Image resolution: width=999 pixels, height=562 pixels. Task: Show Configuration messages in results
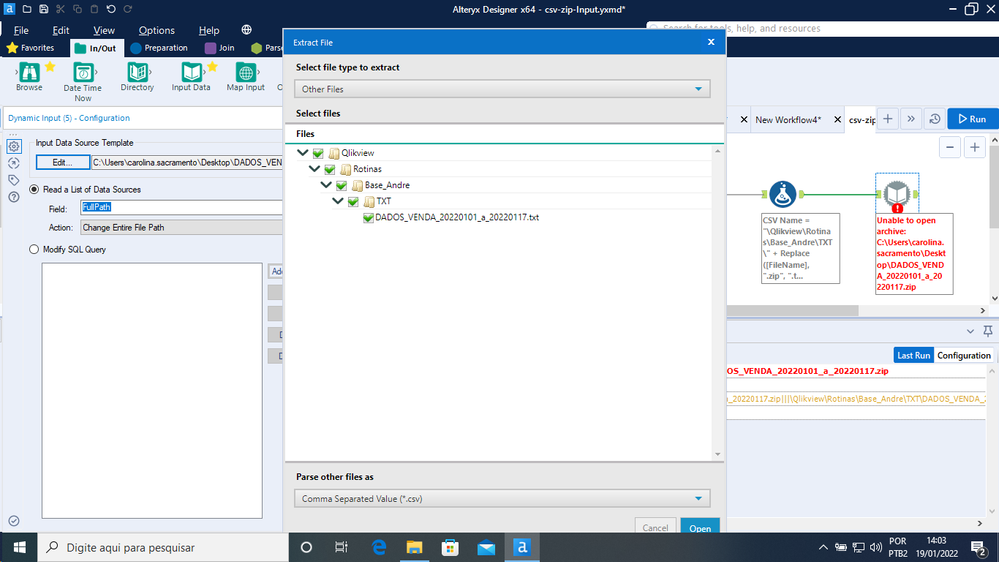963,355
